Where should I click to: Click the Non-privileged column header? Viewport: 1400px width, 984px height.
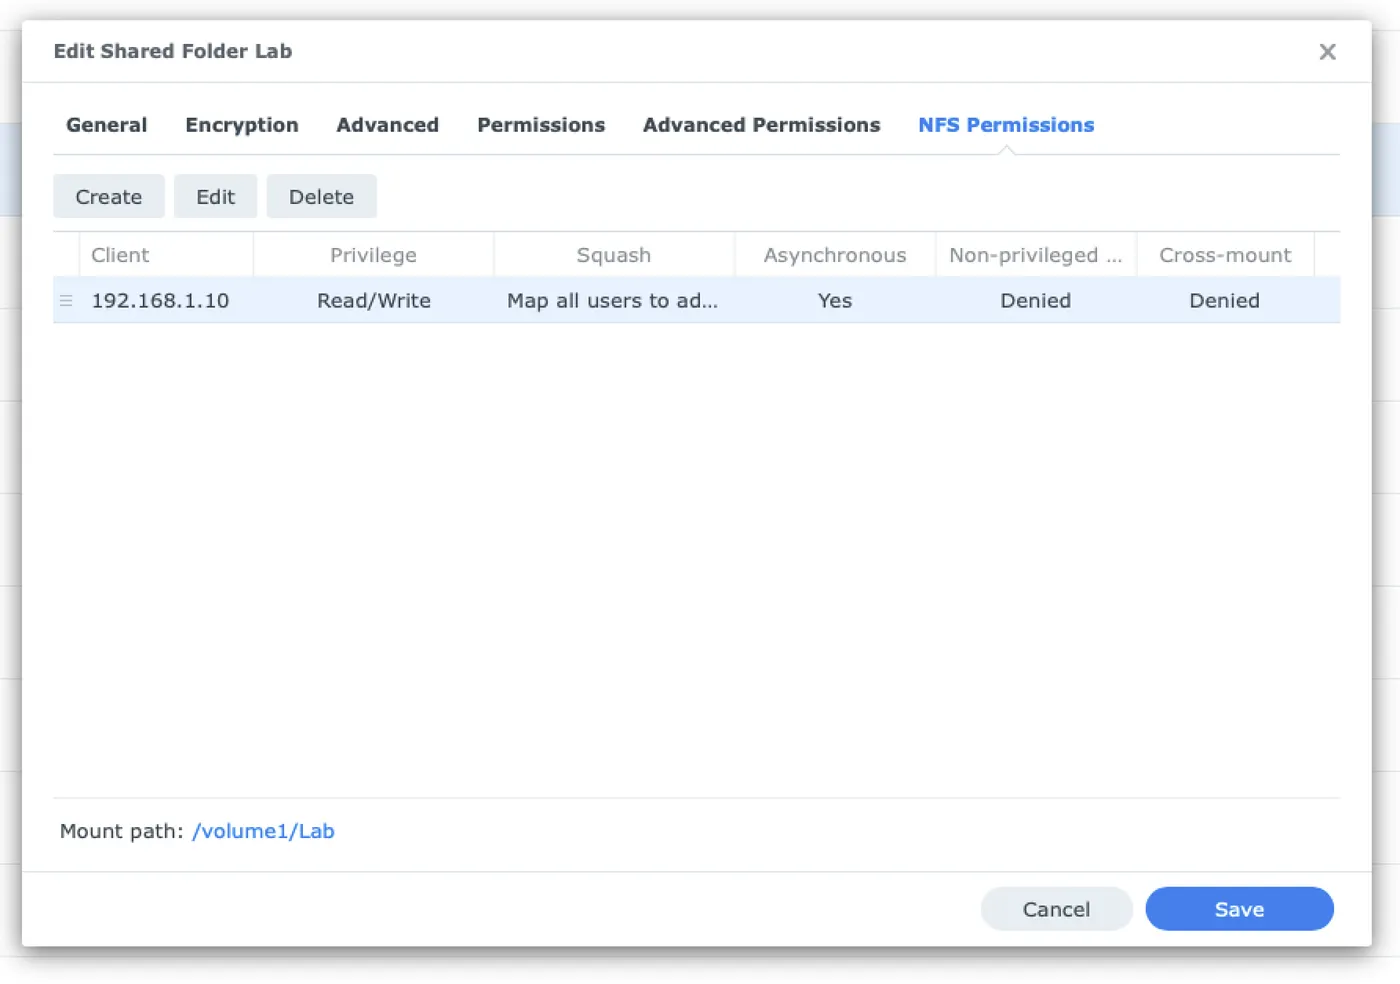1036,255
